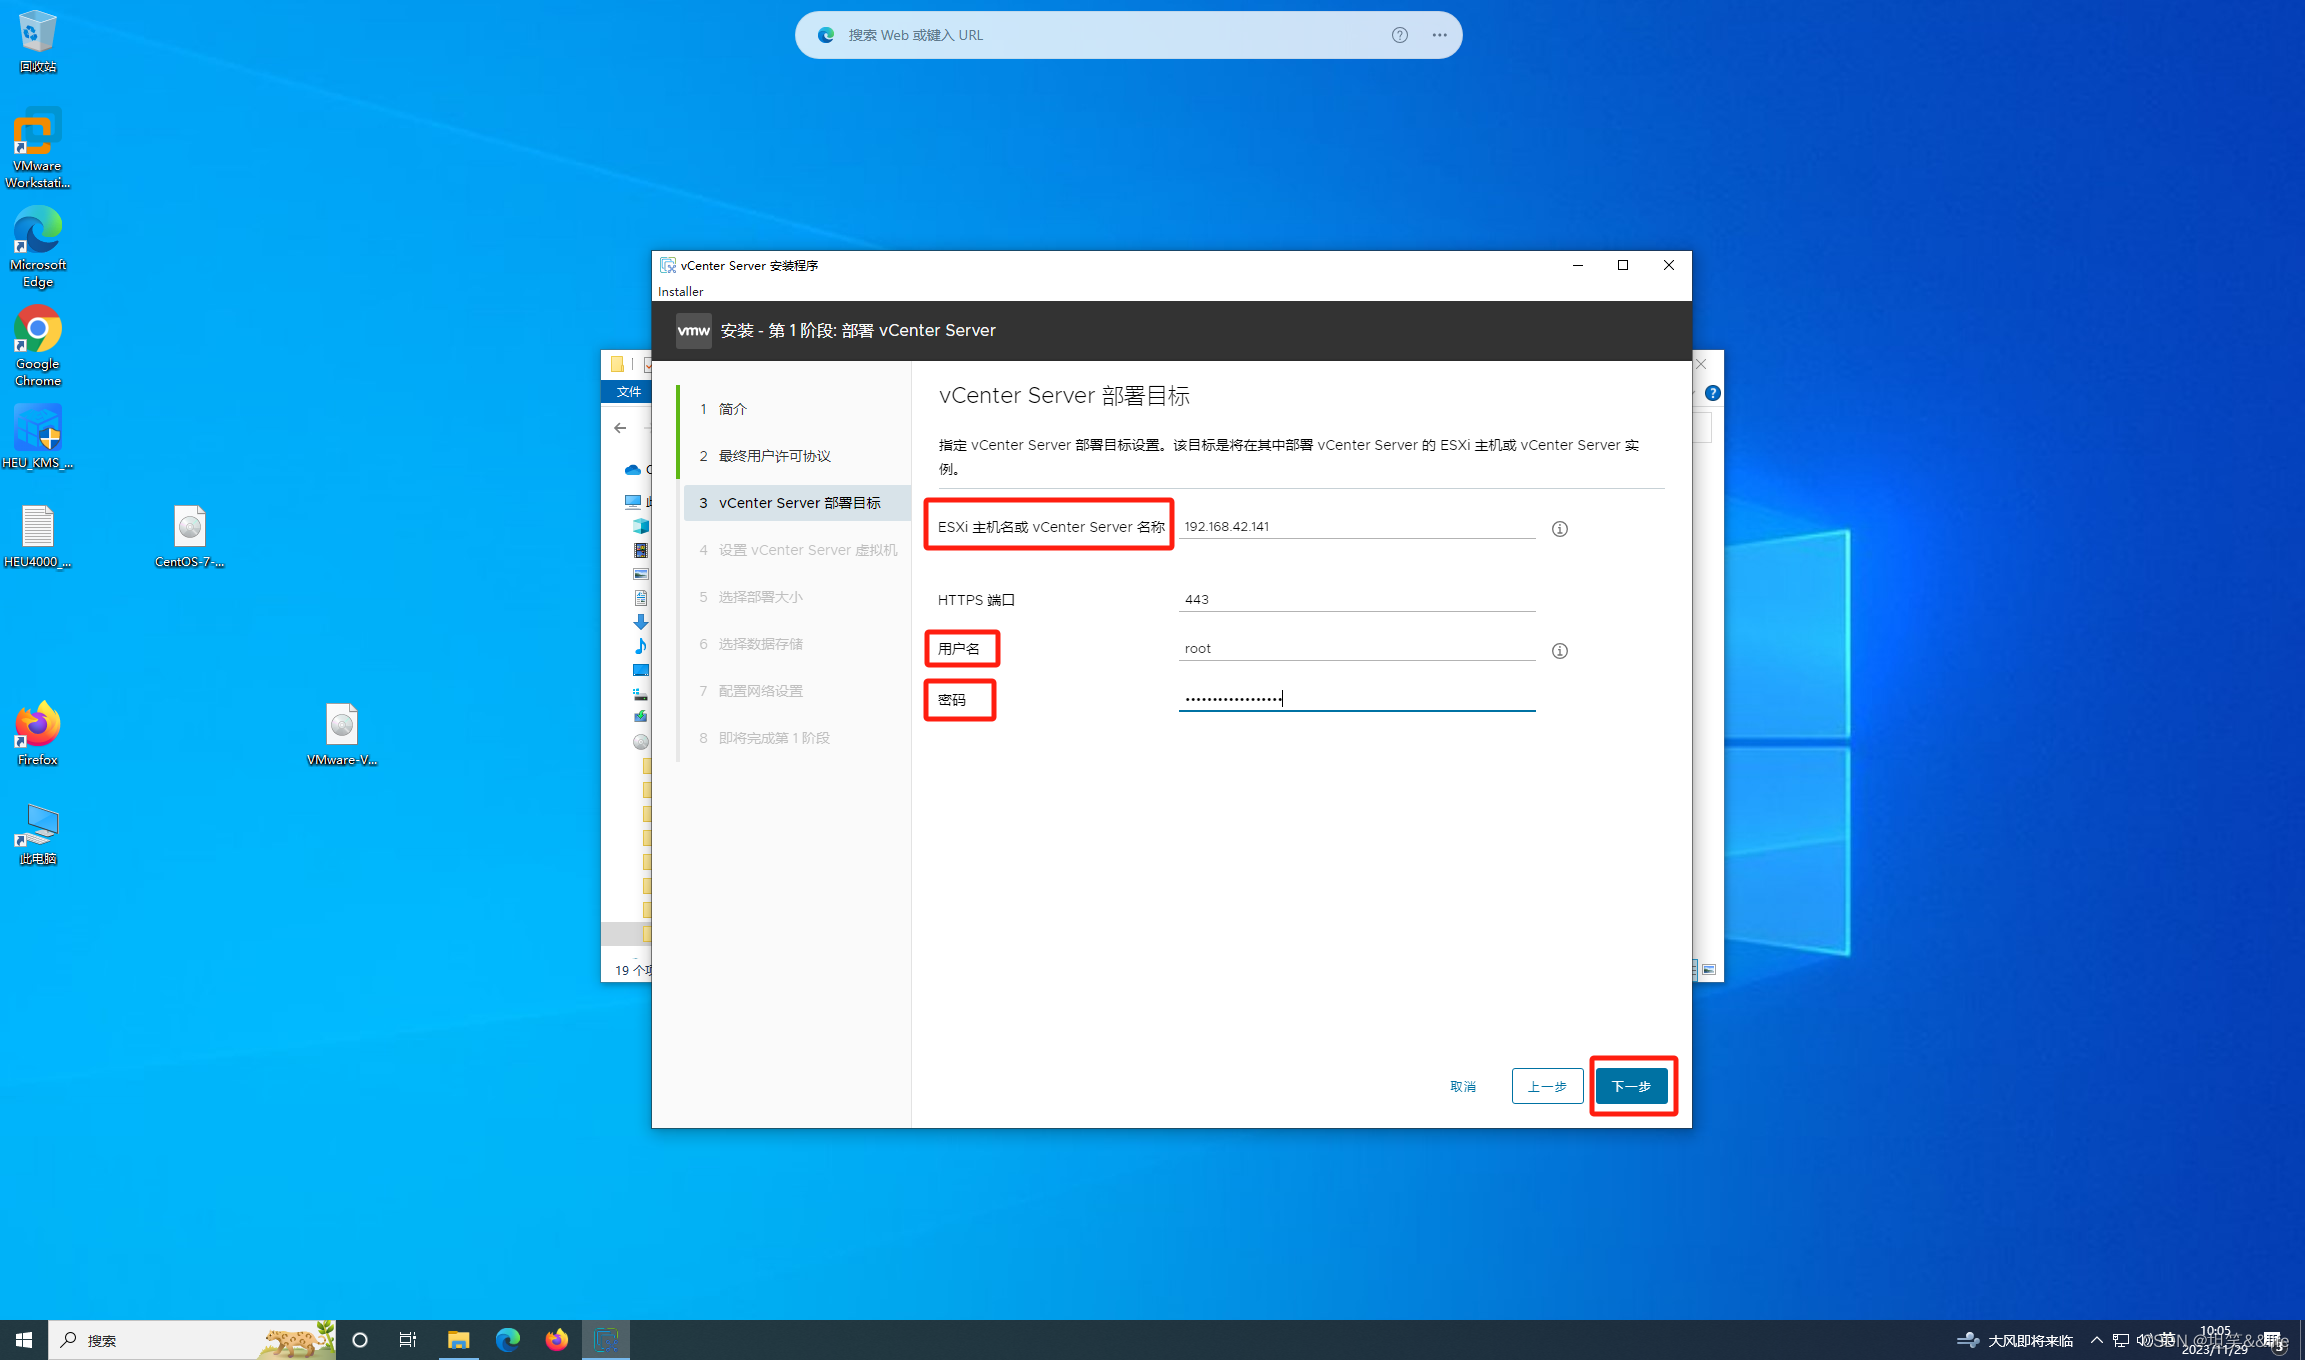Click the vmw logo in installer header
This screenshot has width=2305, height=1360.
click(694, 331)
